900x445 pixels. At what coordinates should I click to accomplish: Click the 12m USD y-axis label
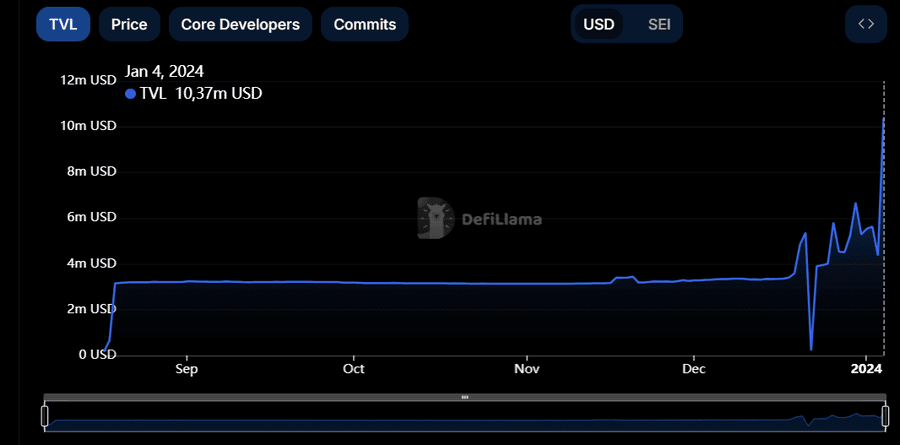click(89, 80)
